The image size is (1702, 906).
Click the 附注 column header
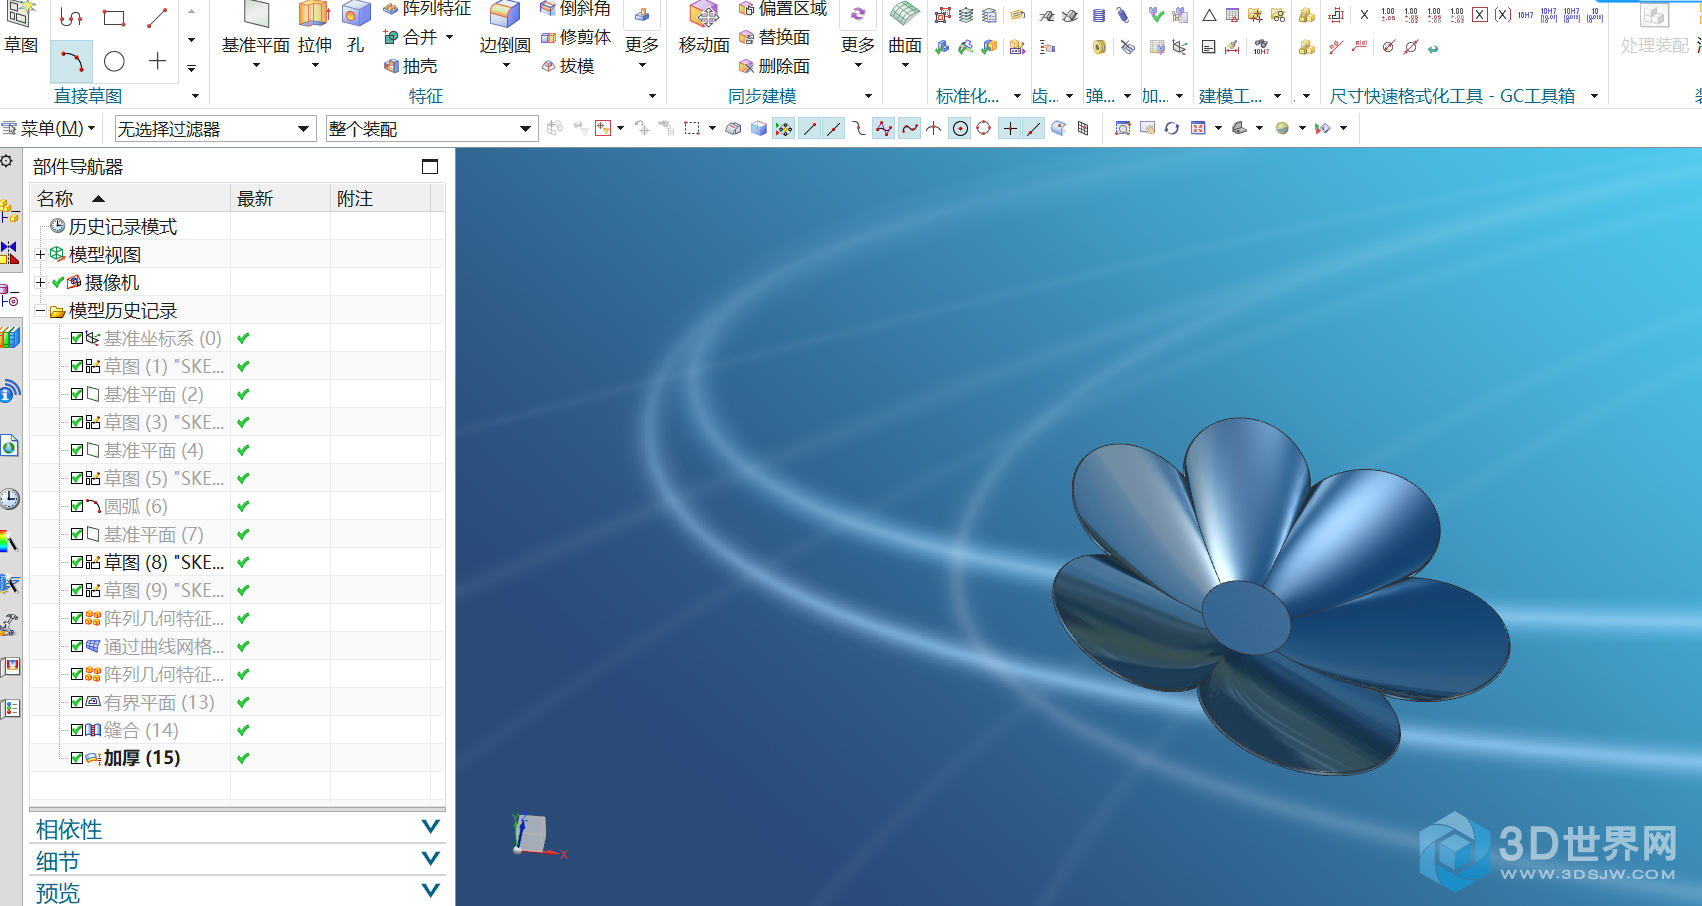(x=380, y=198)
